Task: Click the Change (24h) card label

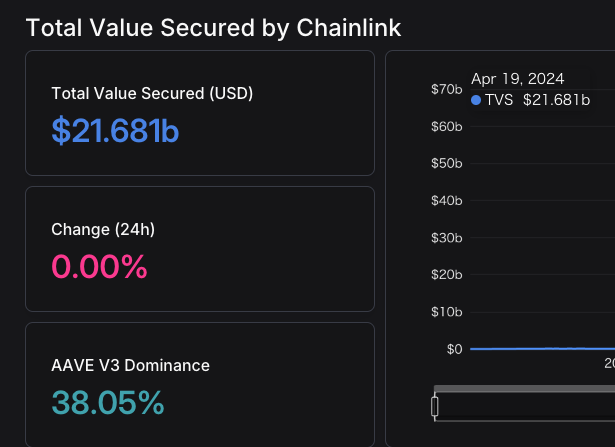Action: [x=103, y=230]
